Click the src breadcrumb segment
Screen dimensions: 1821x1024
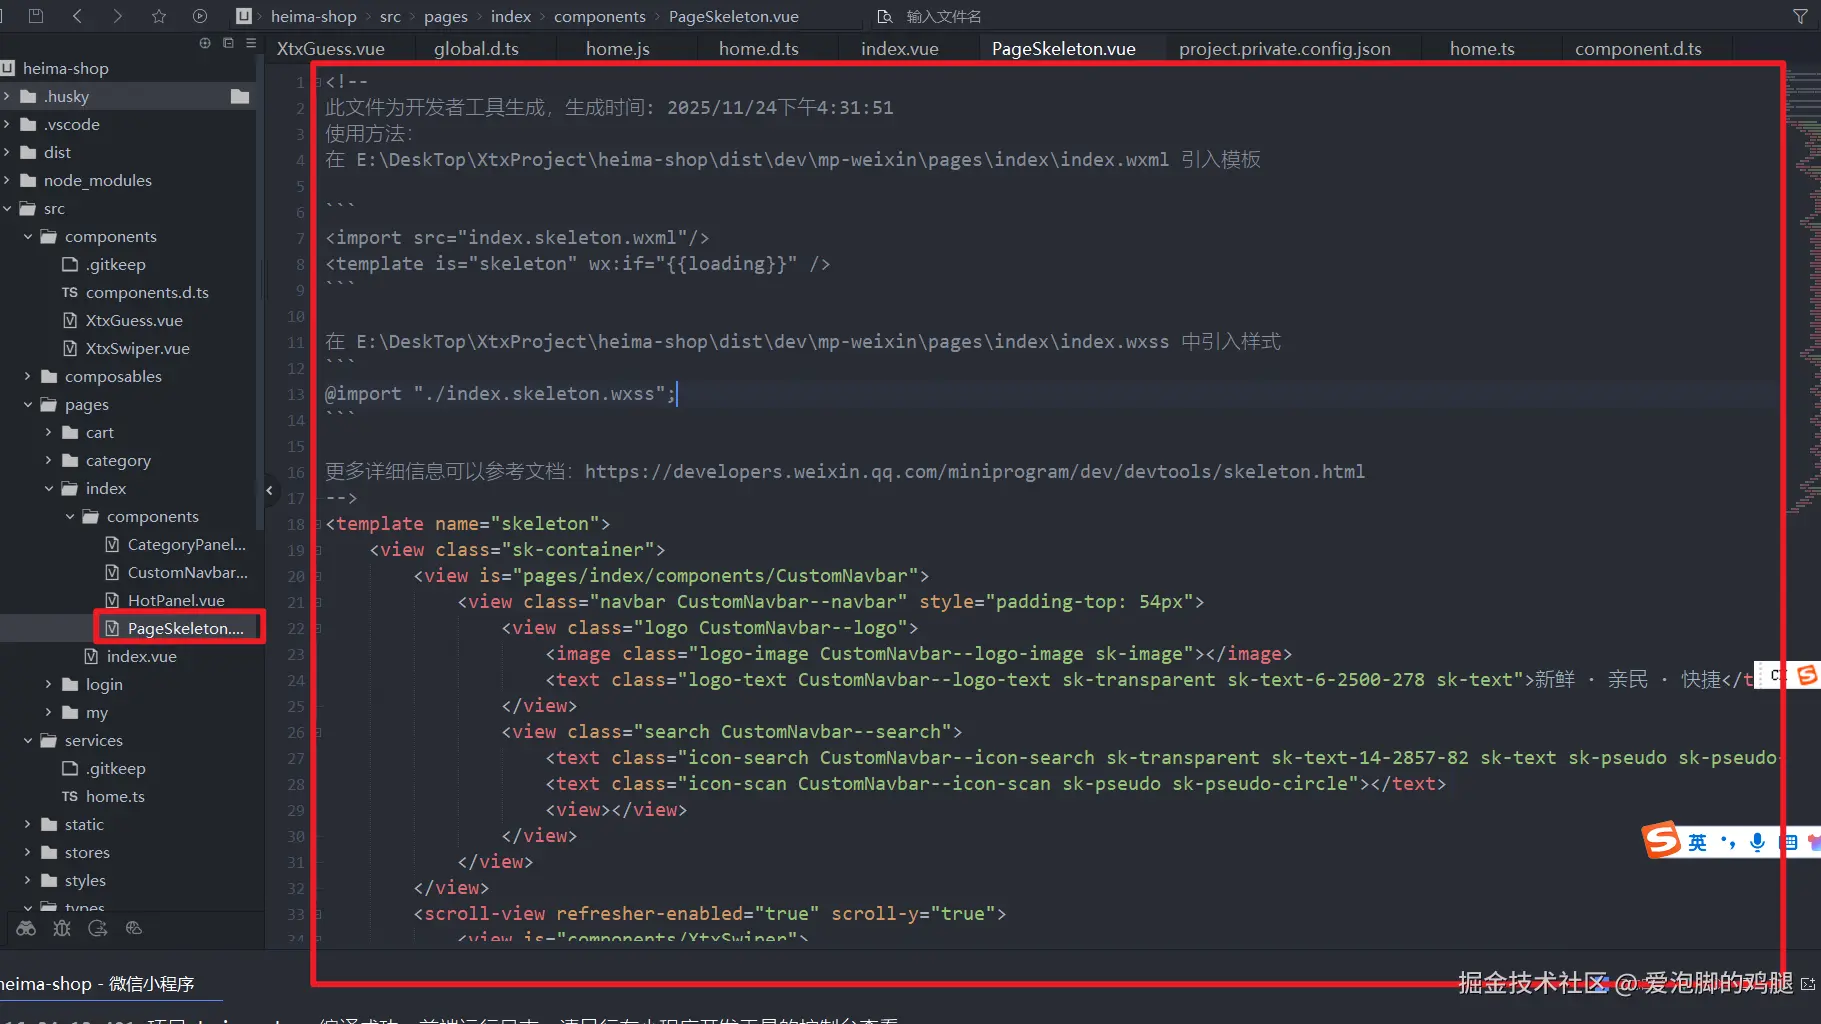(x=390, y=16)
